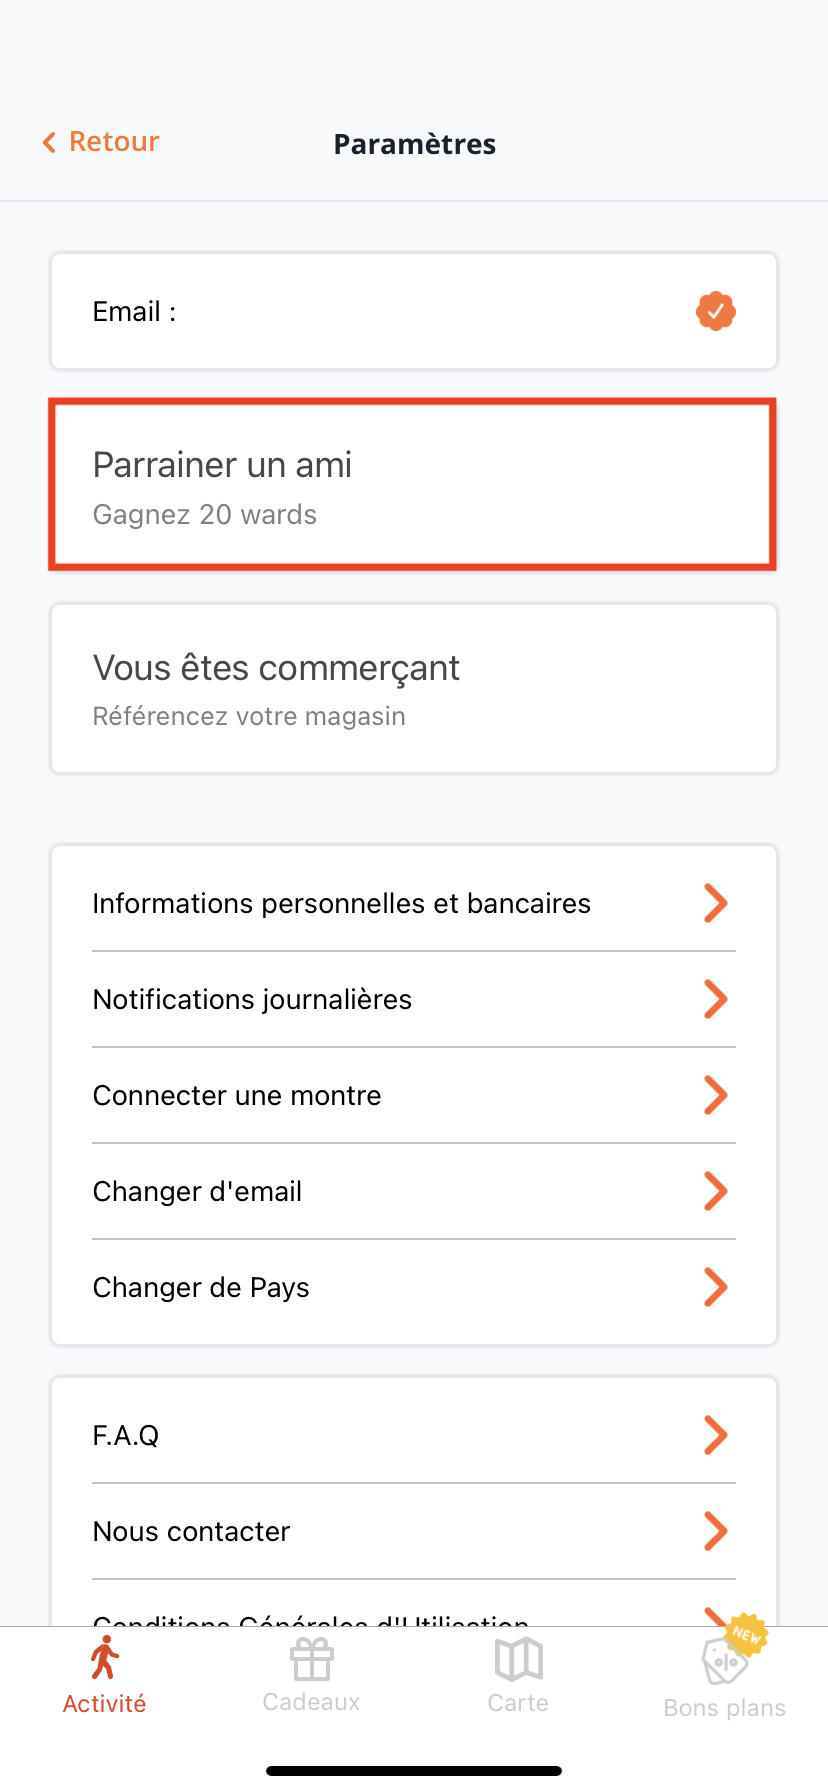Switch to the Carte tab label
The image size is (828, 1792).
pyautogui.click(x=518, y=1702)
